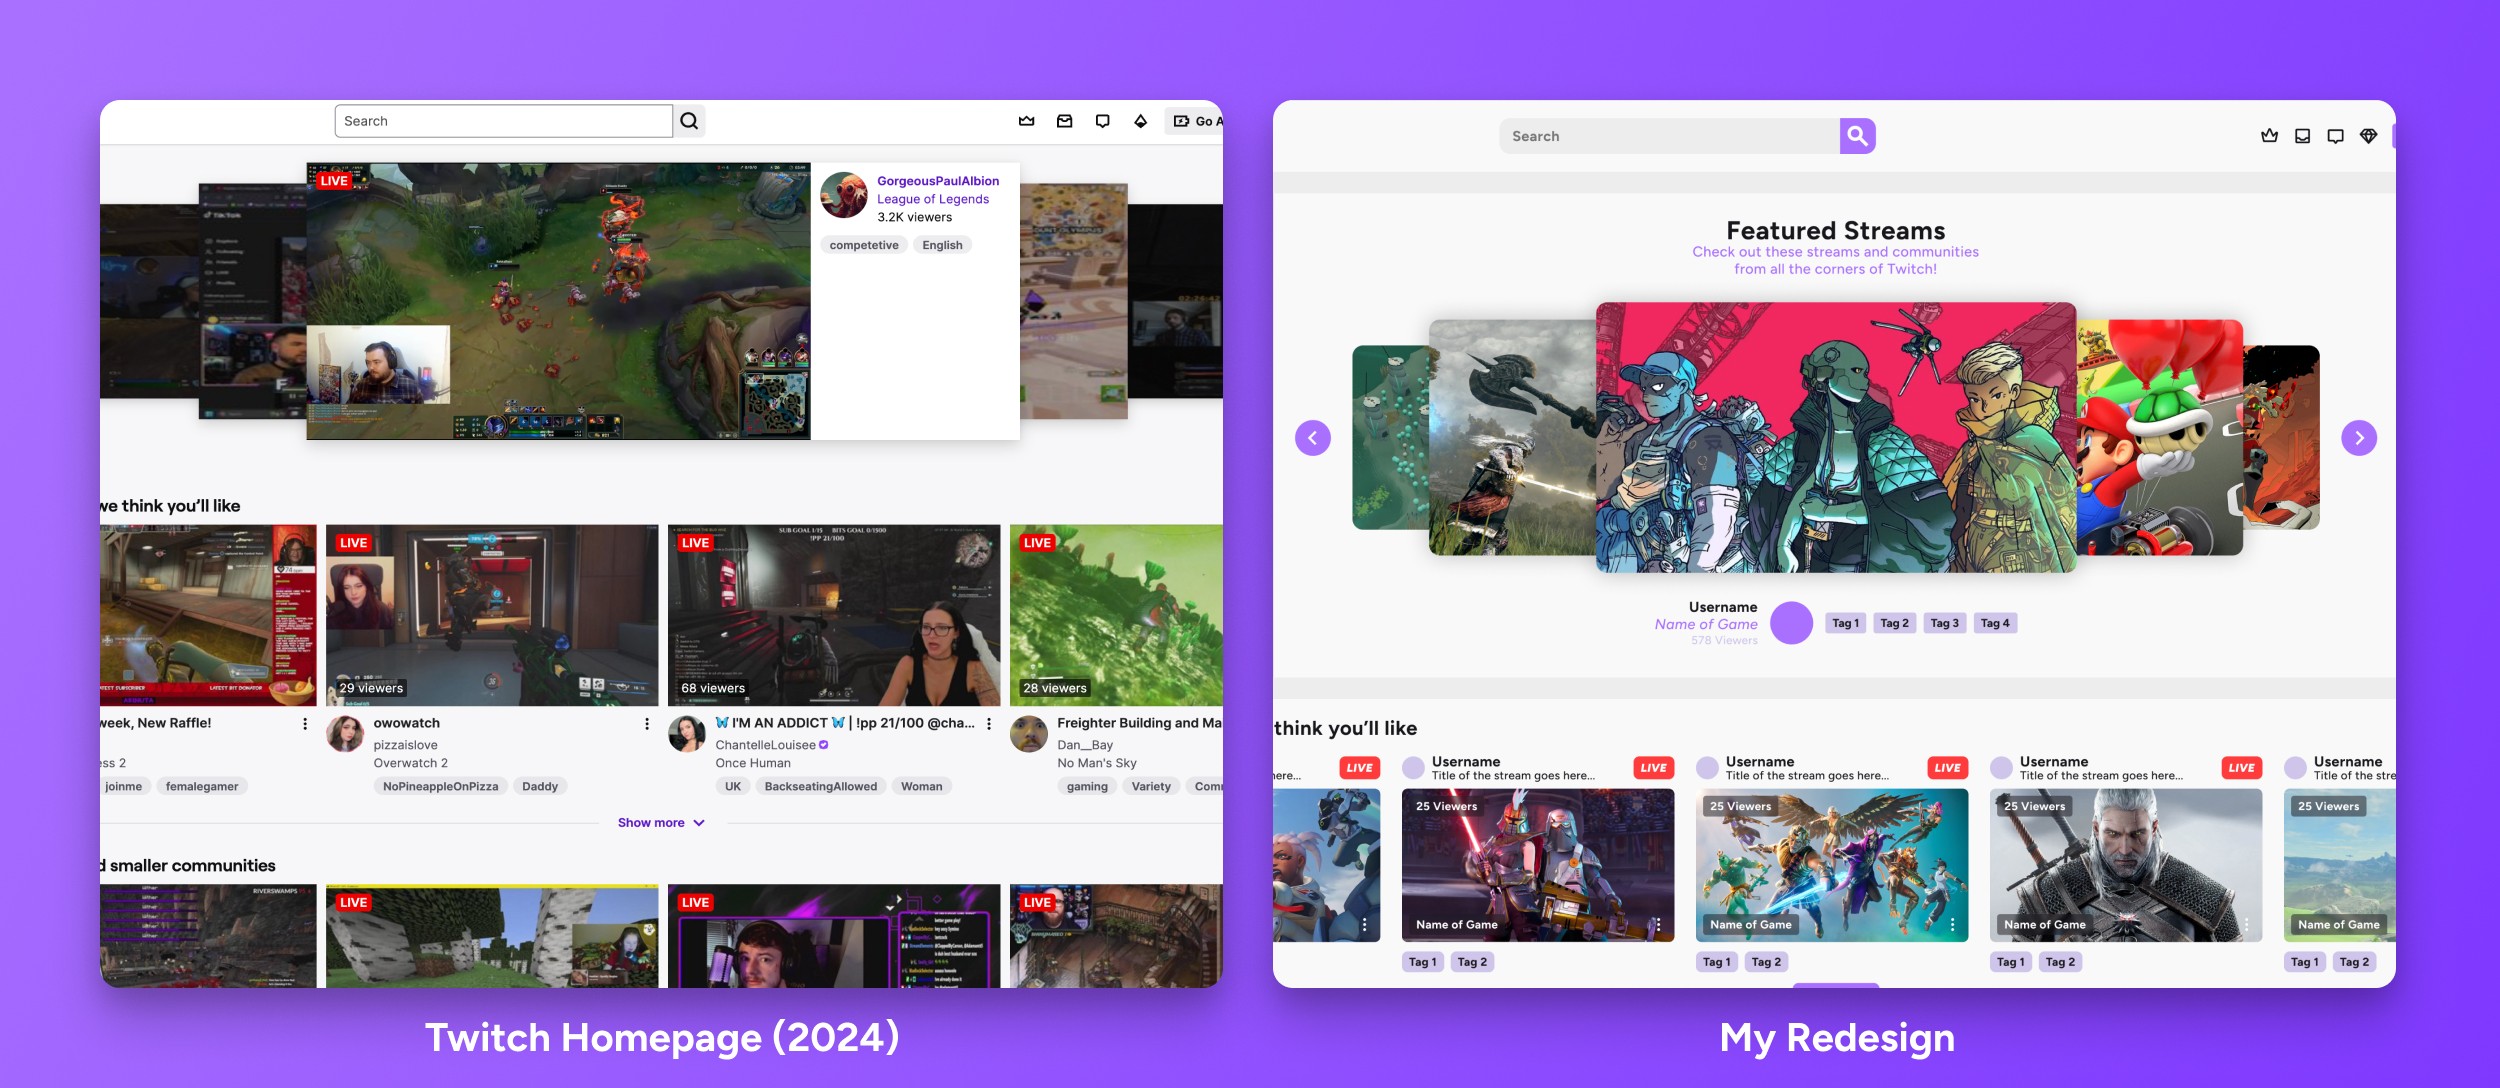This screenshot has height=1088, width=2500.
Task: Click the purple avatar circle beside Name of Game
Action: 1791,623
